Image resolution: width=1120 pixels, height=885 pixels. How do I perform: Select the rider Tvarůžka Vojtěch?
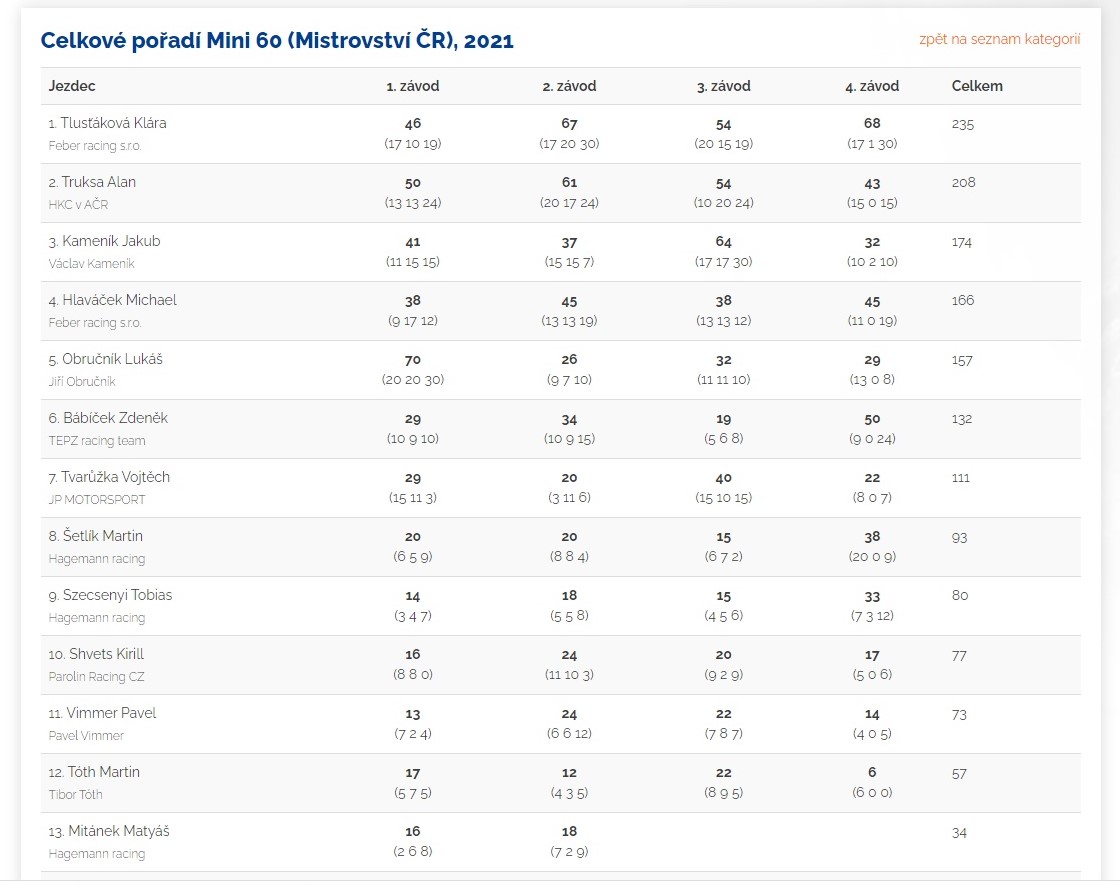115,476
